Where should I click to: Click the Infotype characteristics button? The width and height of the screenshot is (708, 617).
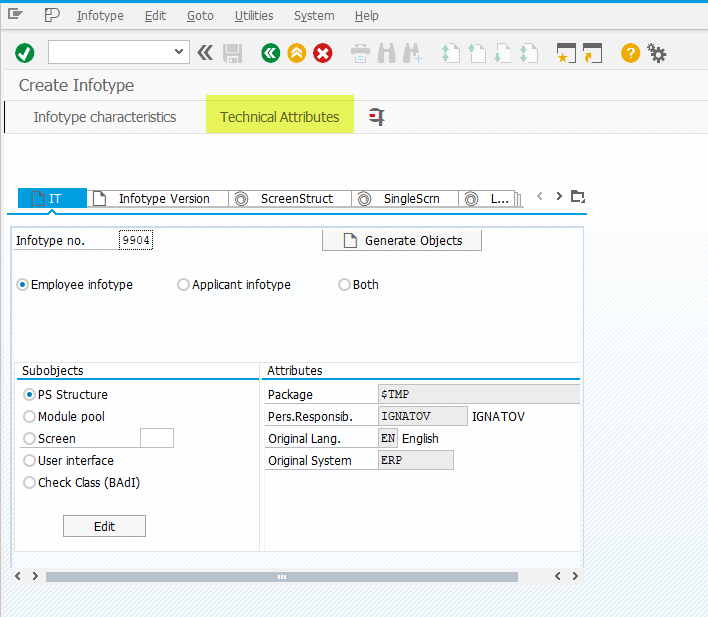click(105, 117)
